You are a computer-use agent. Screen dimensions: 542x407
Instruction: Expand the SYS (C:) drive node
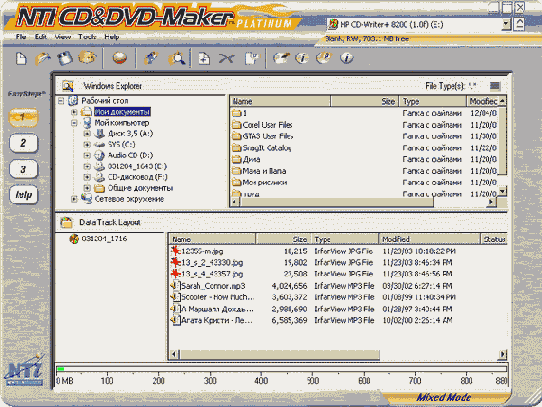pos(87,145)
